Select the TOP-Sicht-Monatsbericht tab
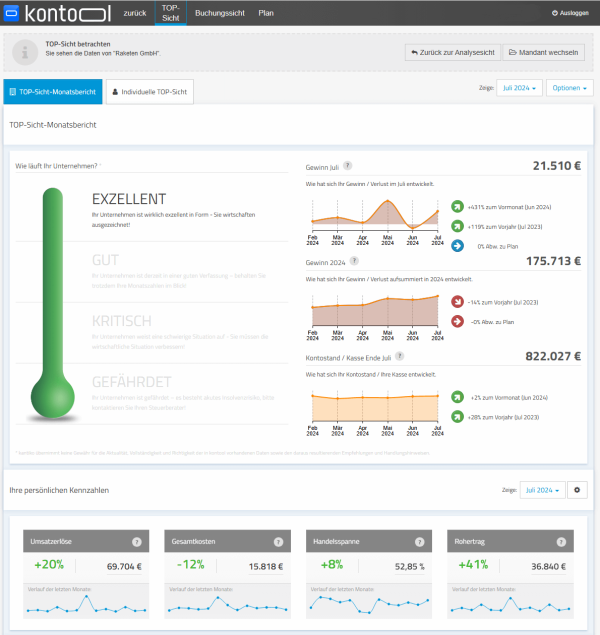This screenshot has height=635, width=600. point(52,91)
